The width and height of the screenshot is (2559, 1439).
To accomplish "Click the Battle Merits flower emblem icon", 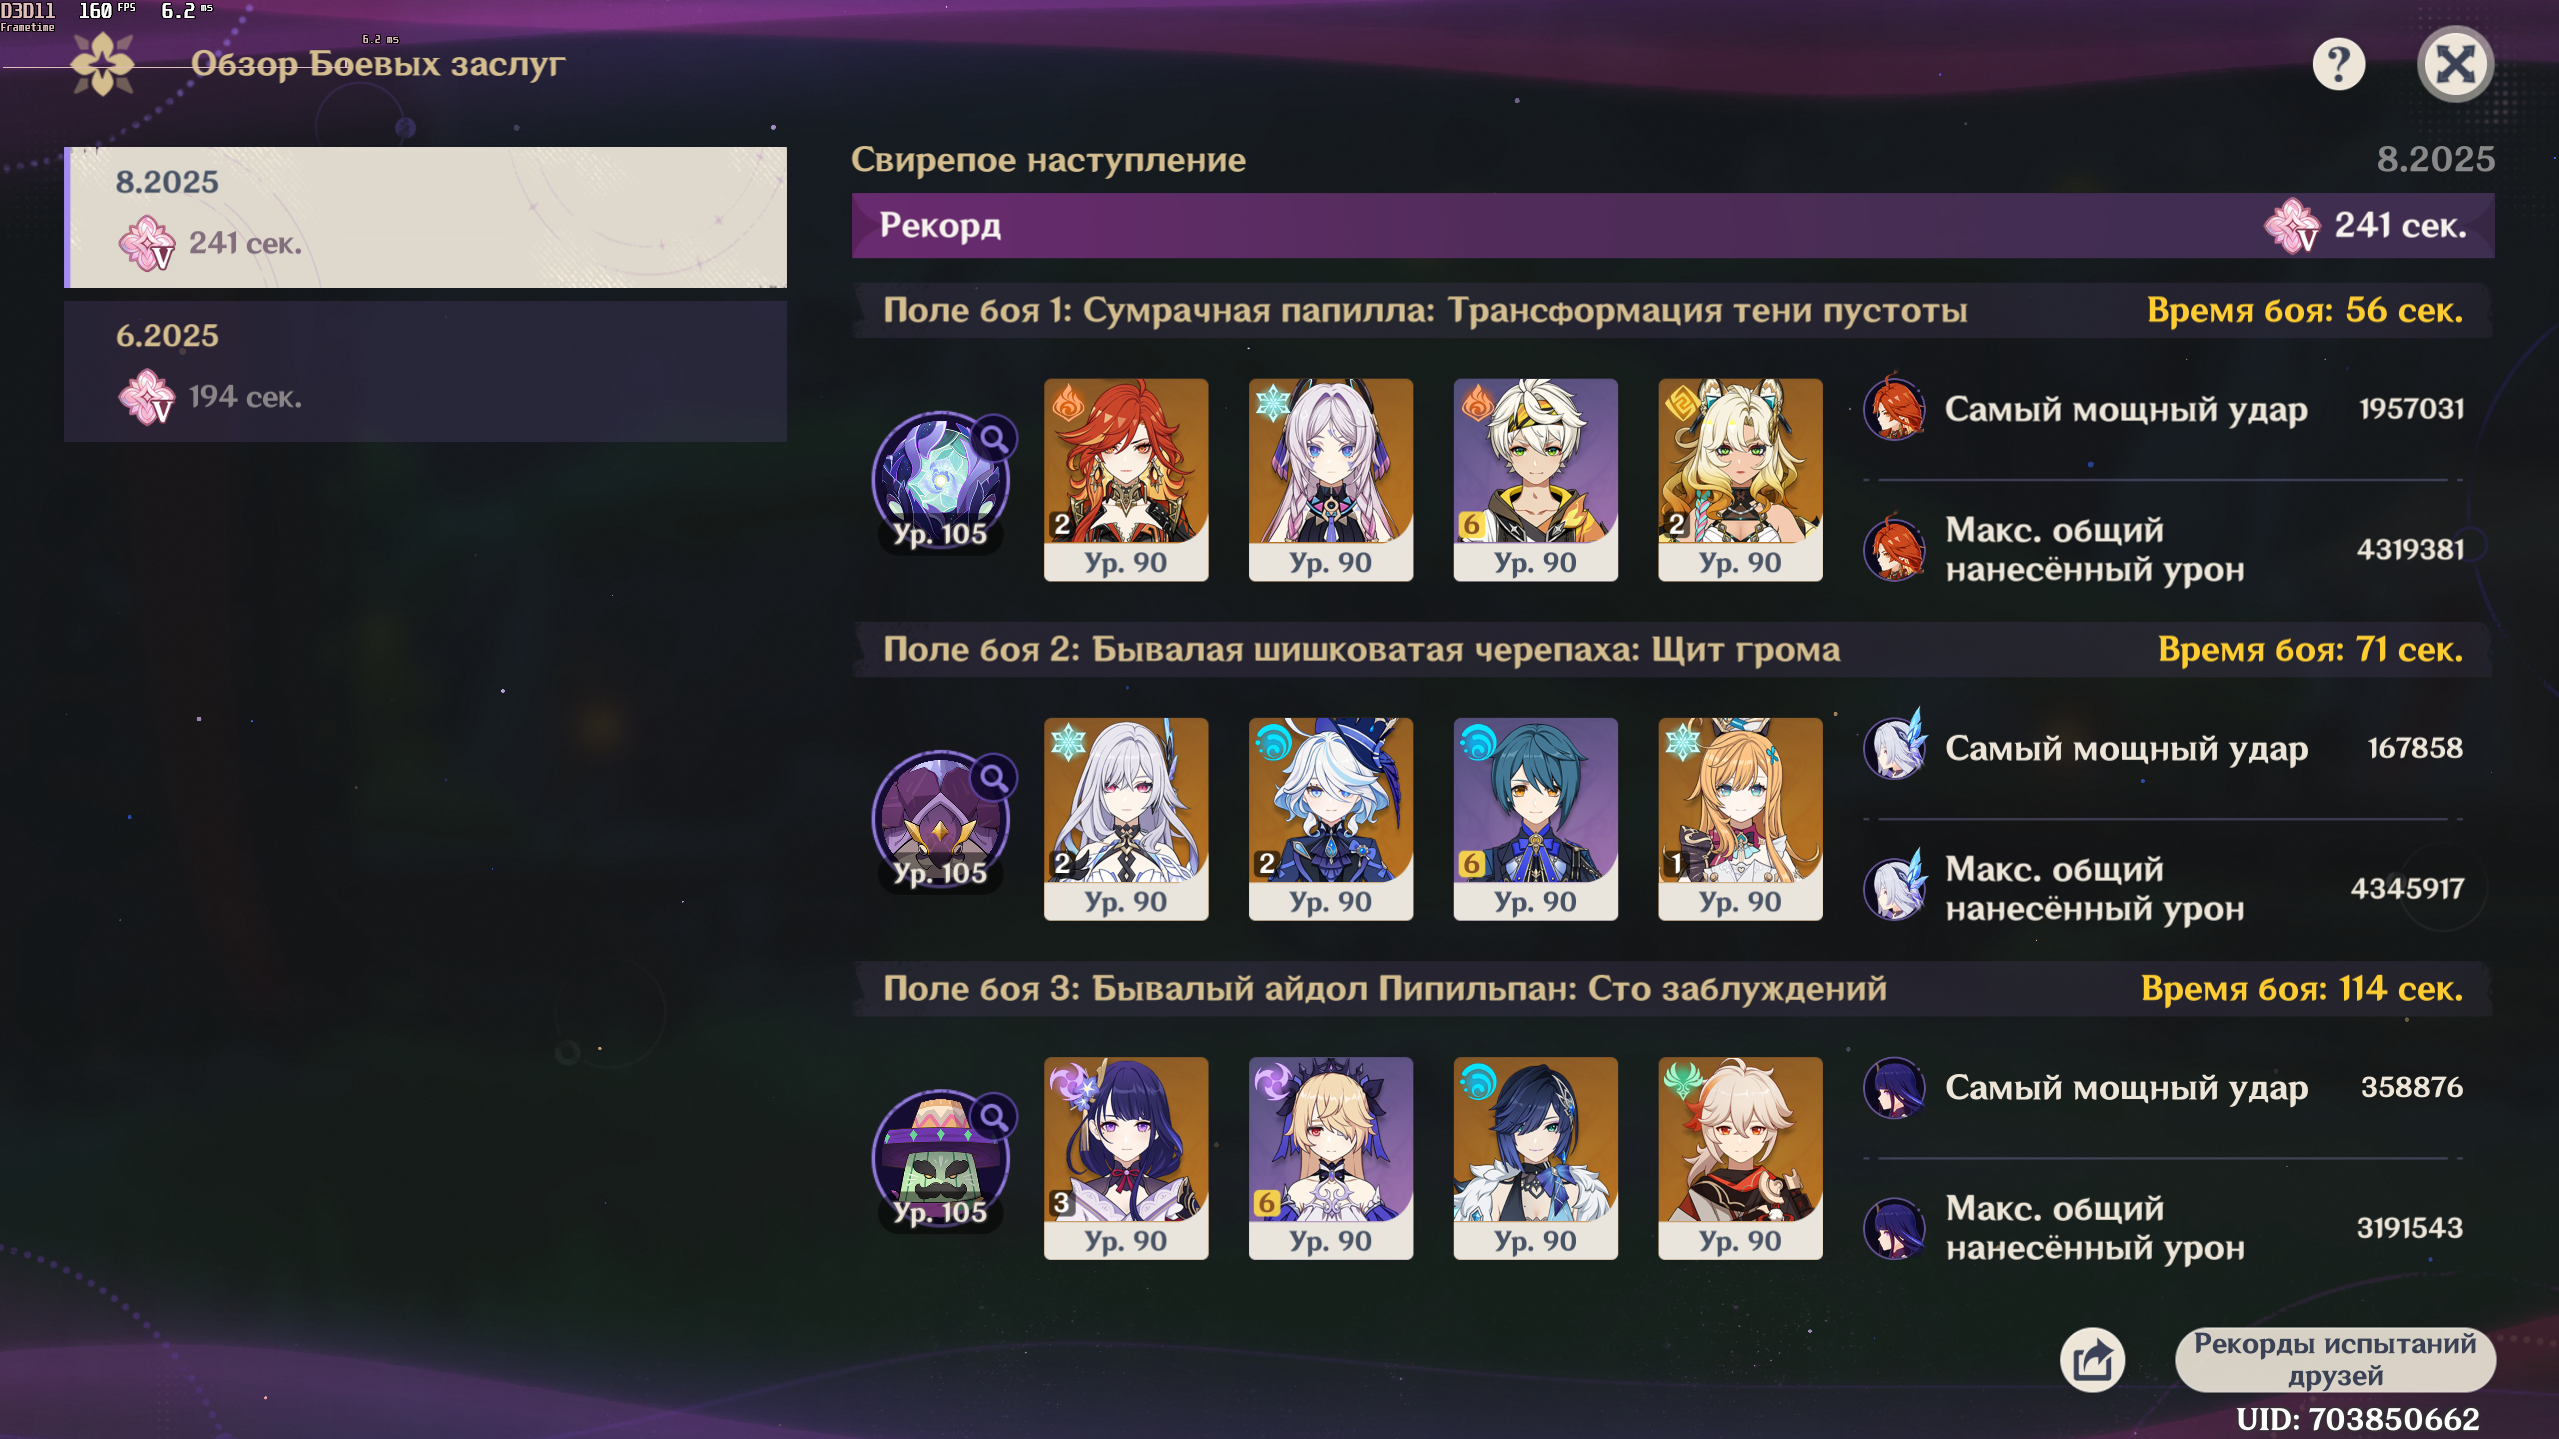I will click(x=102, y=65).
